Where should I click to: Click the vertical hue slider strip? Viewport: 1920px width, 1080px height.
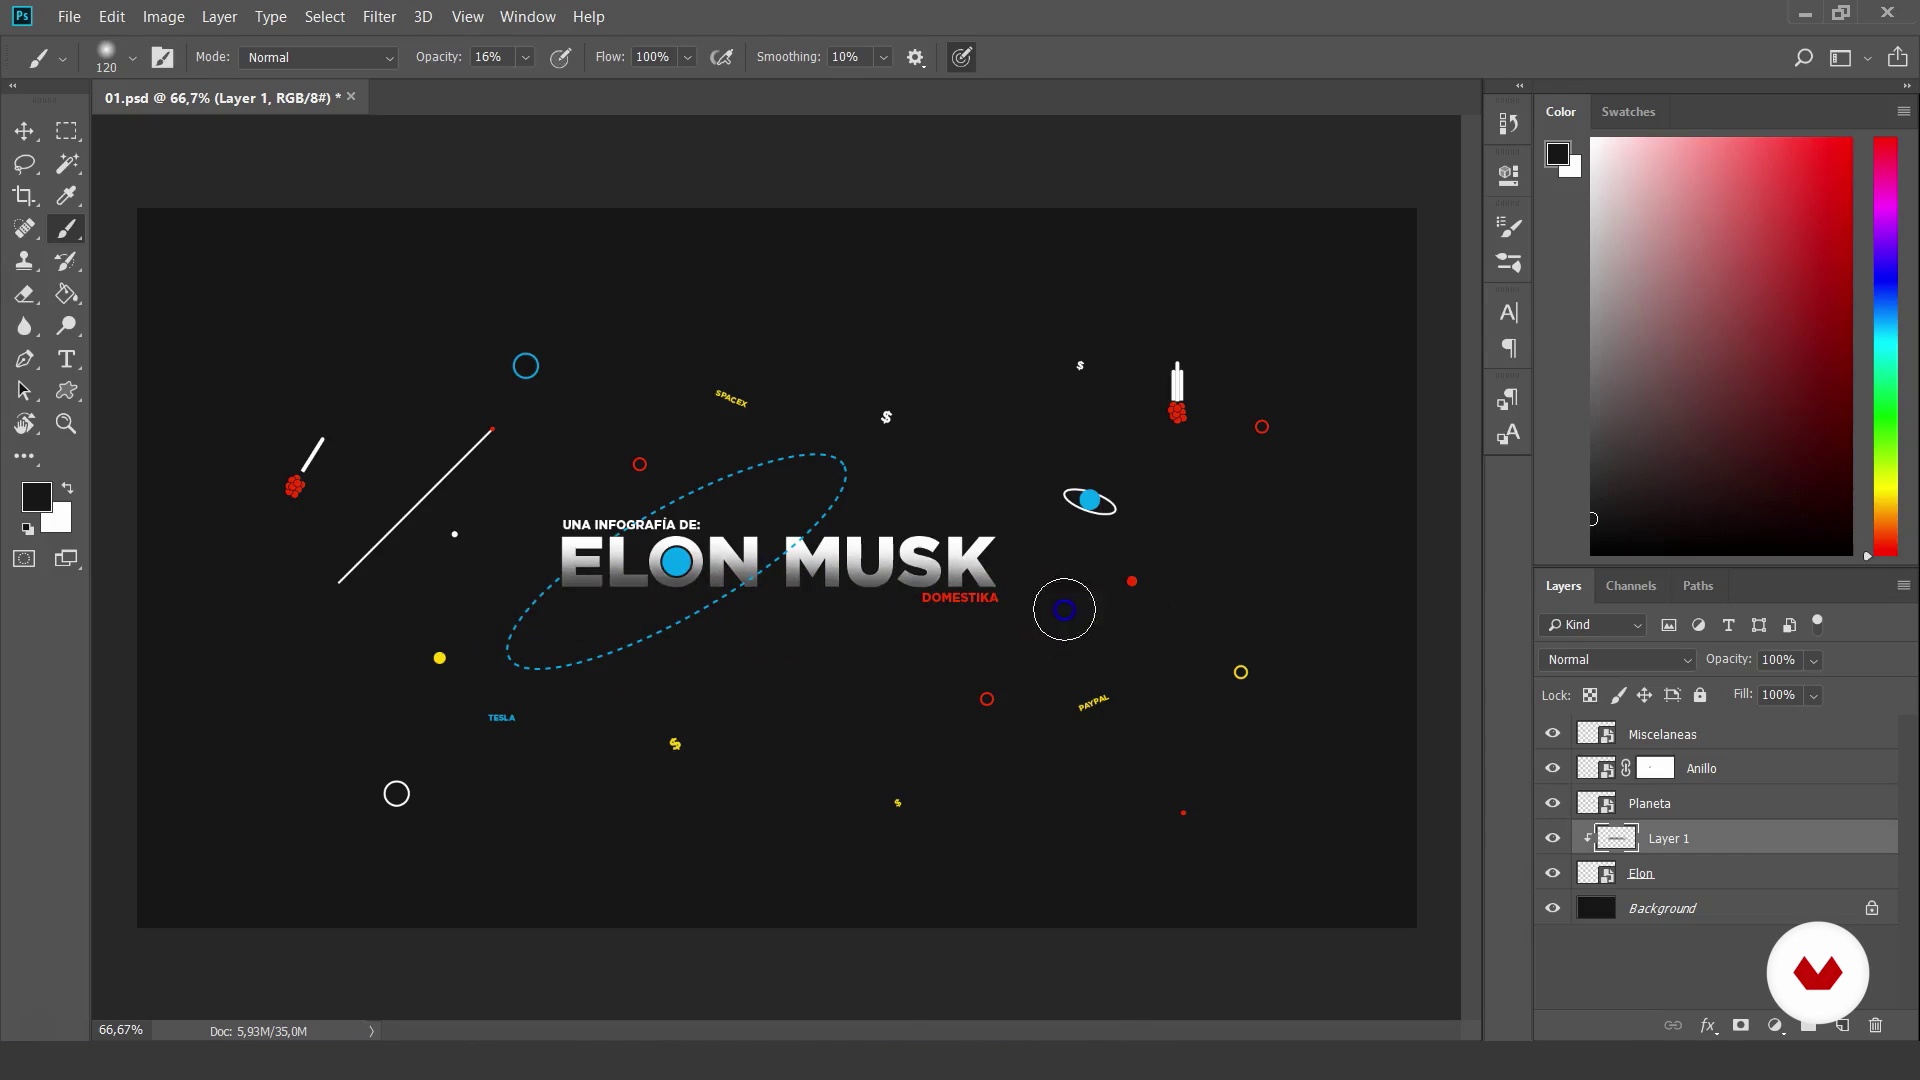point(1885,346)
